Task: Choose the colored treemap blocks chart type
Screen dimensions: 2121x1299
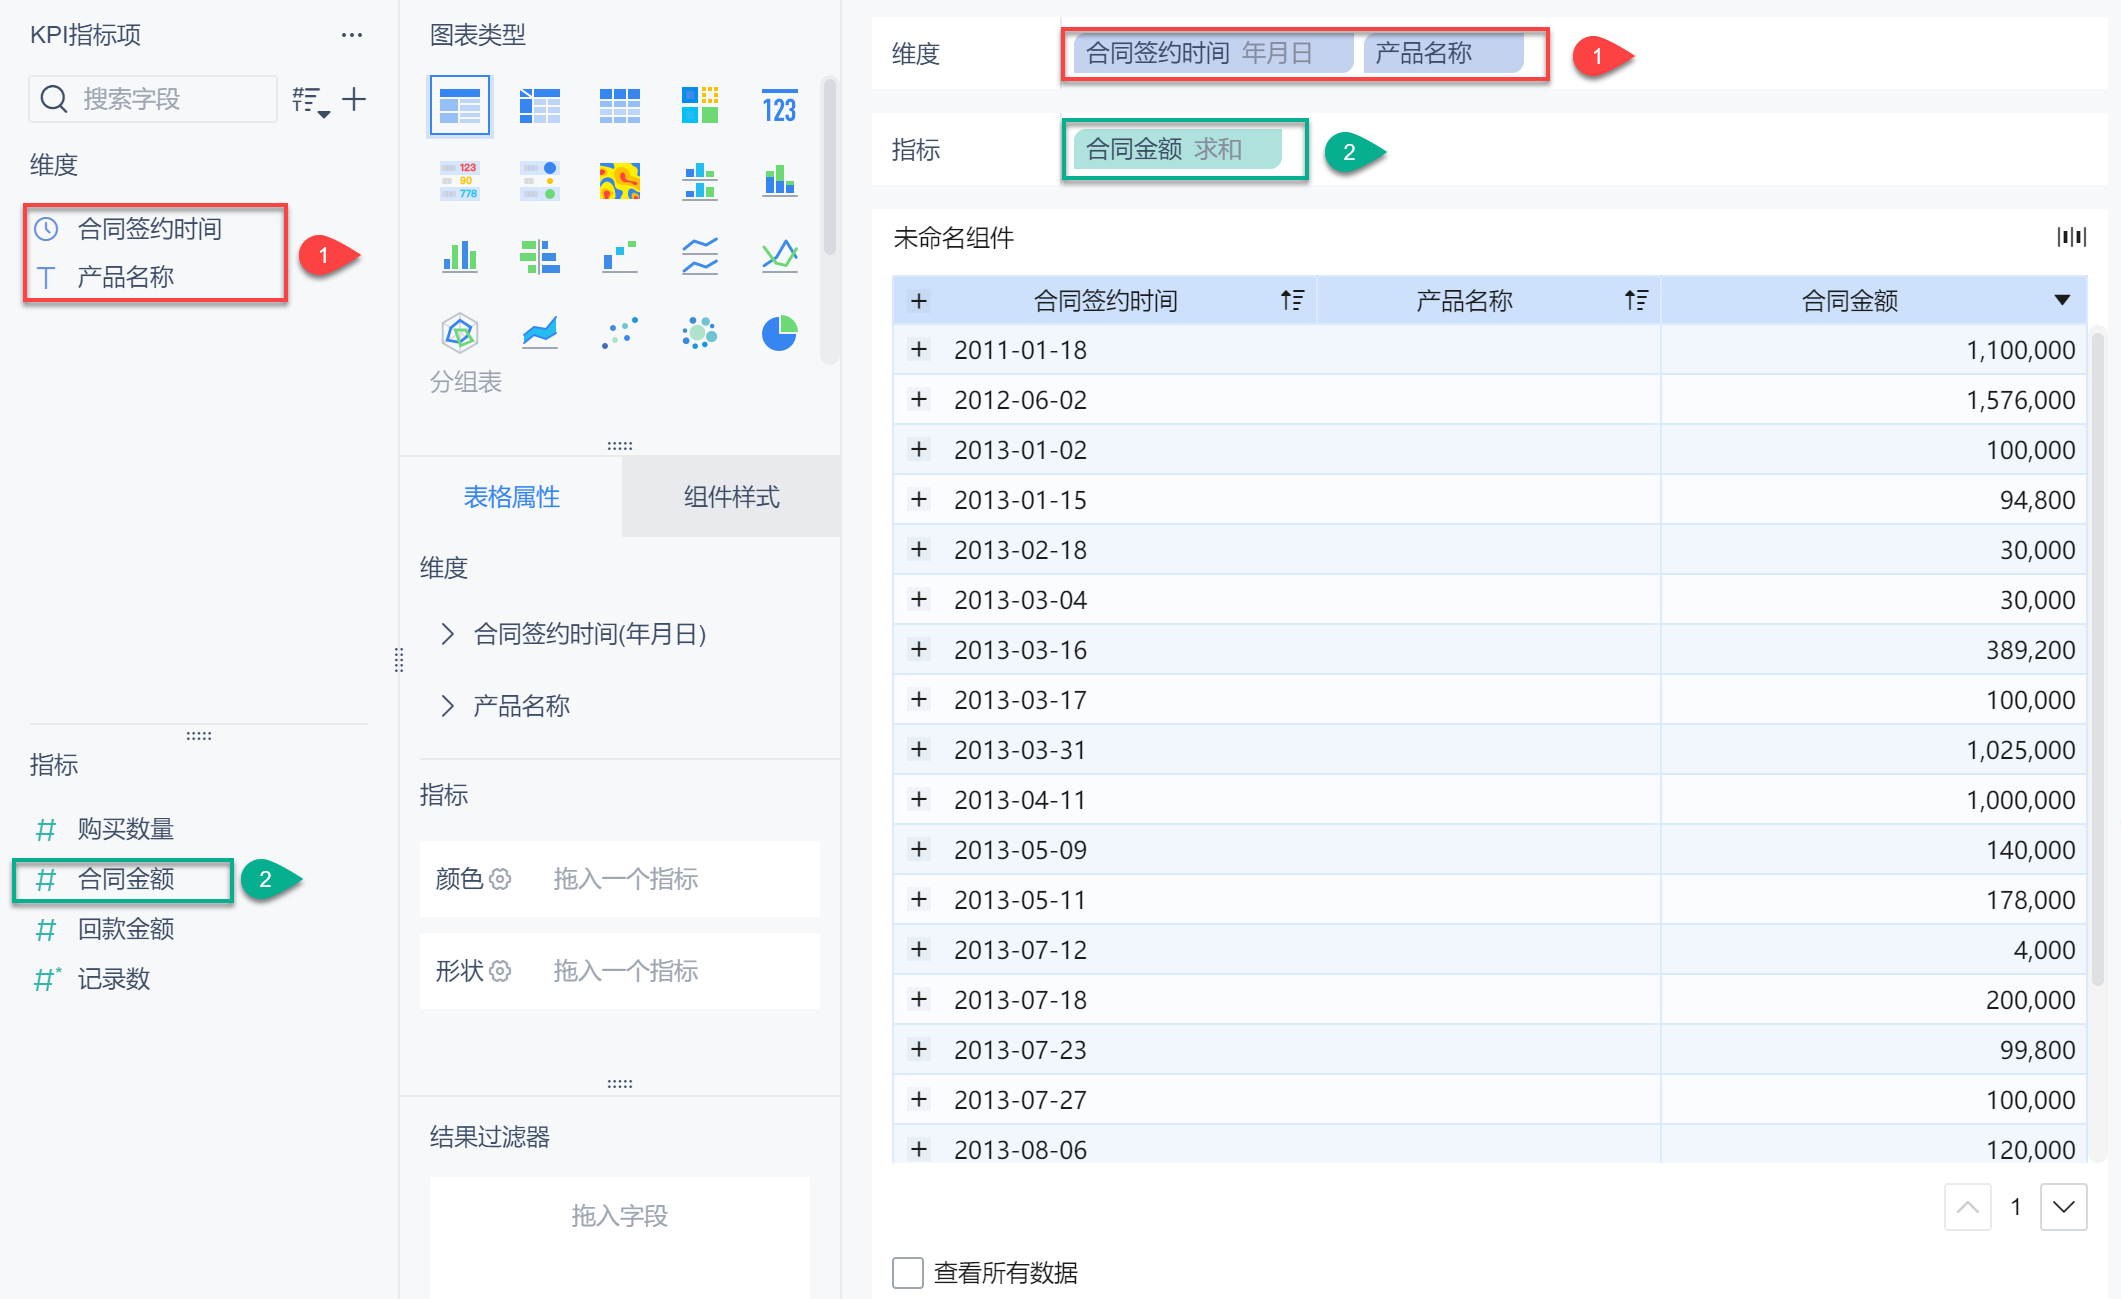Action: coord(700,105)
